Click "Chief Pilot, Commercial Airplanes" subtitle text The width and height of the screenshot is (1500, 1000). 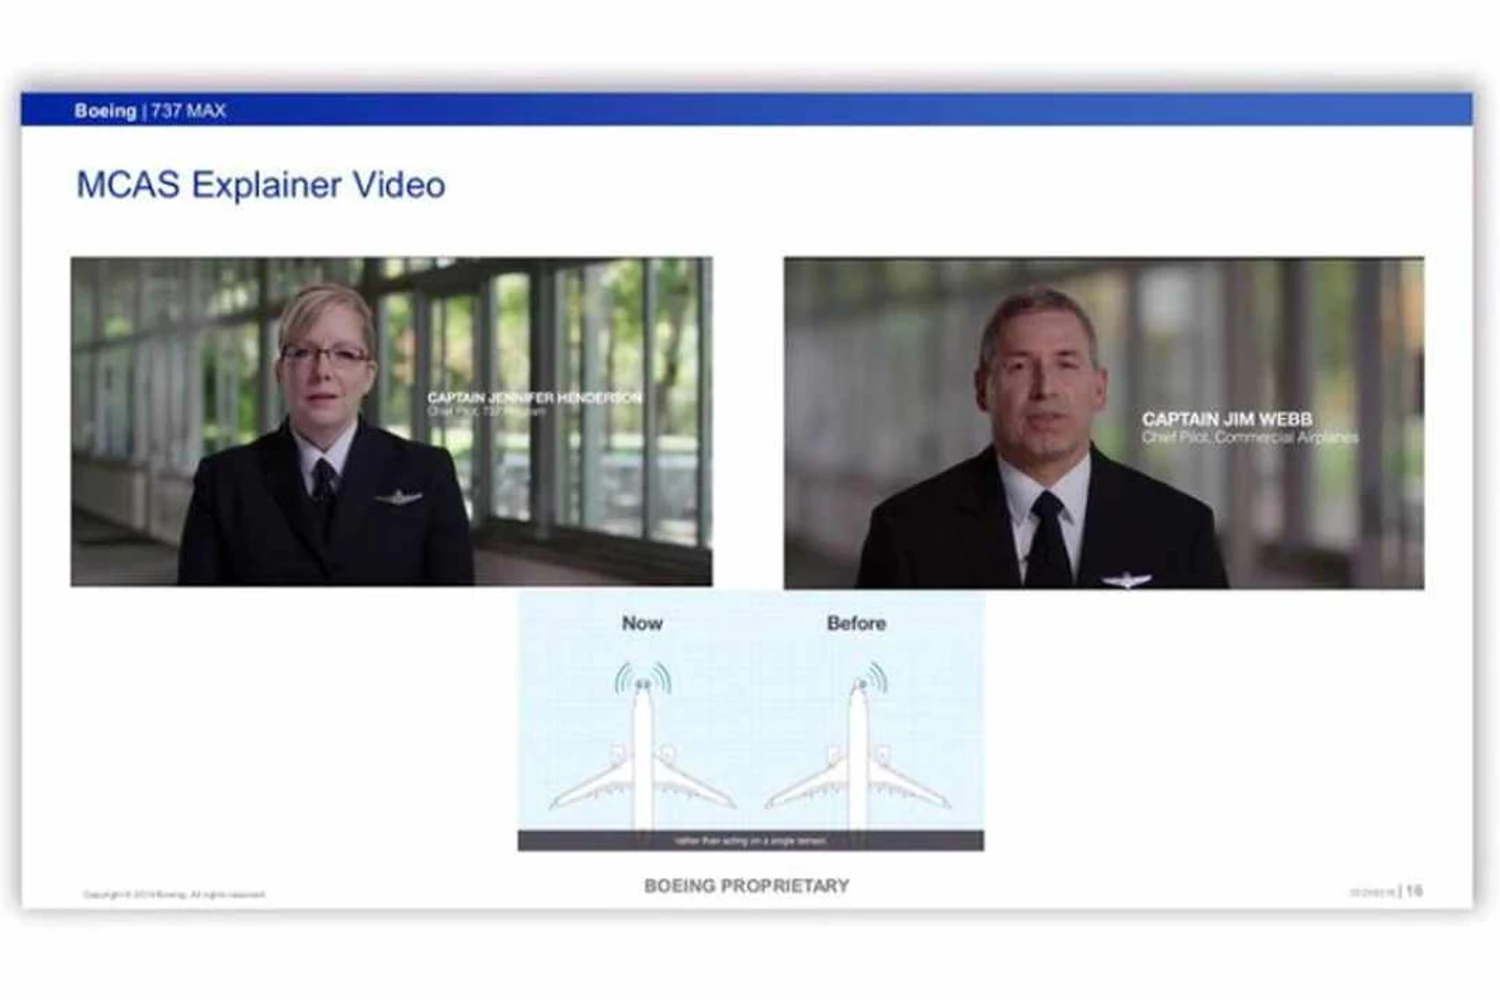coord(1250,437)
